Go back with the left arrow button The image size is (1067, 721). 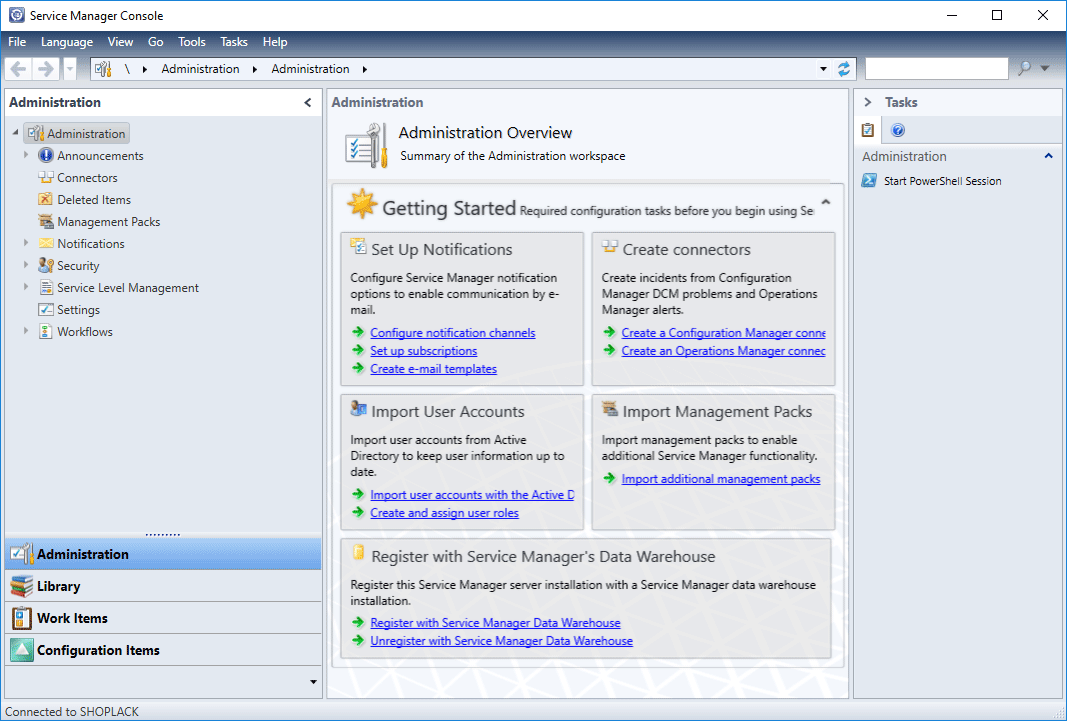18,69
